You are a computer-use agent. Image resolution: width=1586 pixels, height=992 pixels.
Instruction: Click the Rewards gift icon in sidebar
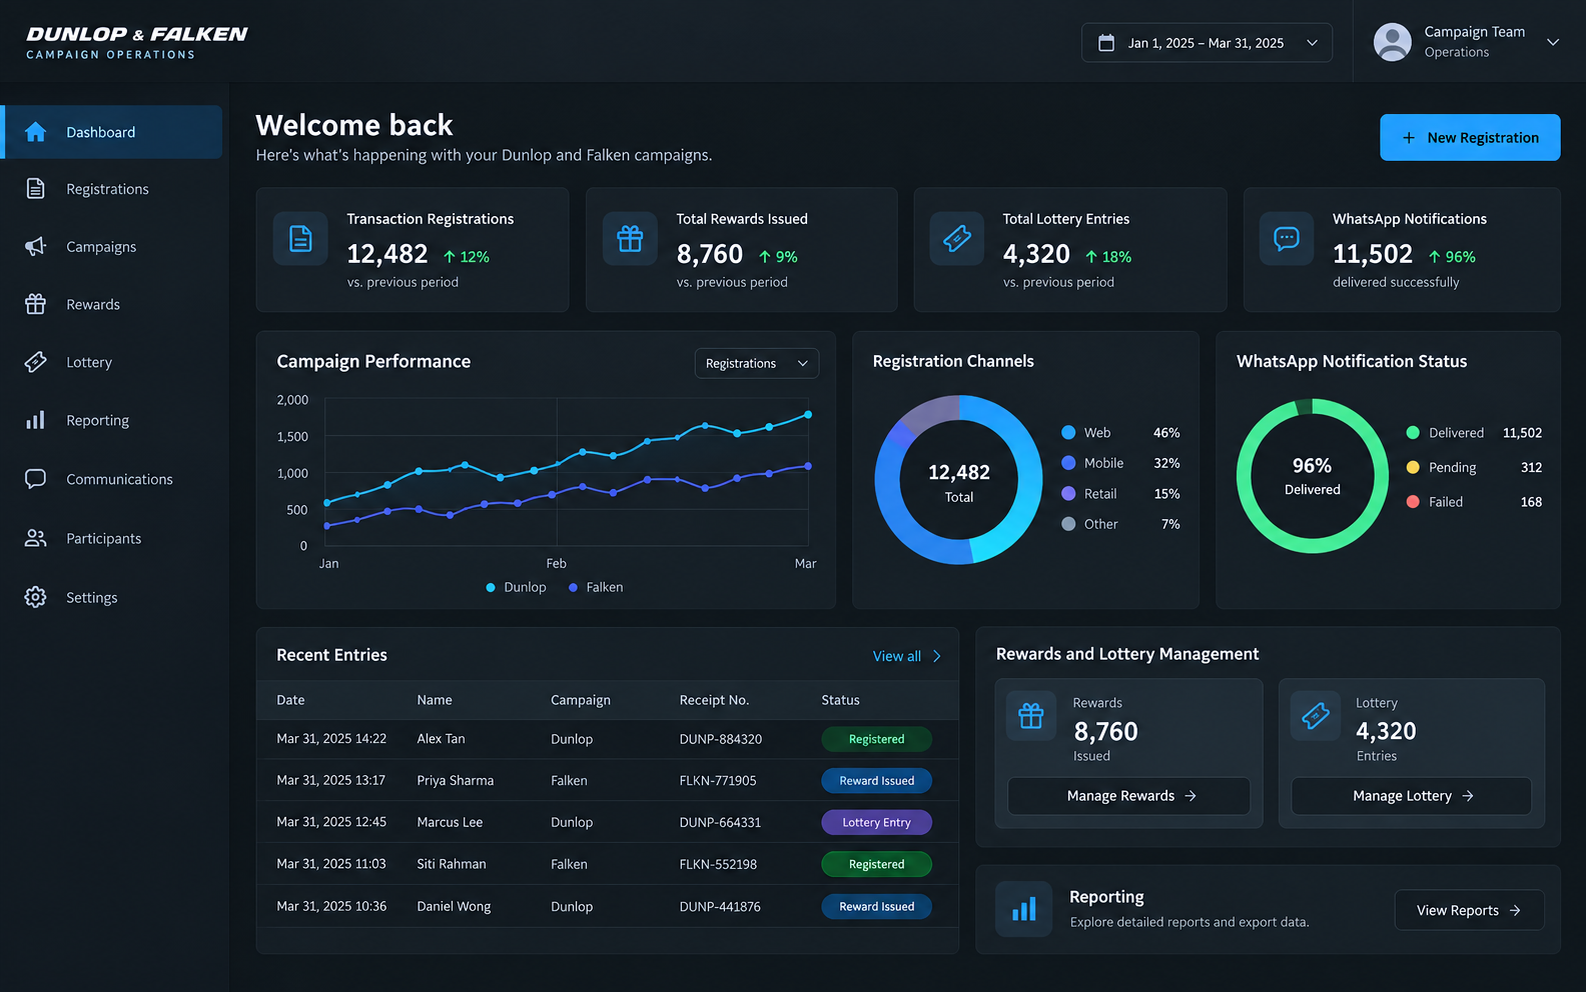pos(36,304)
